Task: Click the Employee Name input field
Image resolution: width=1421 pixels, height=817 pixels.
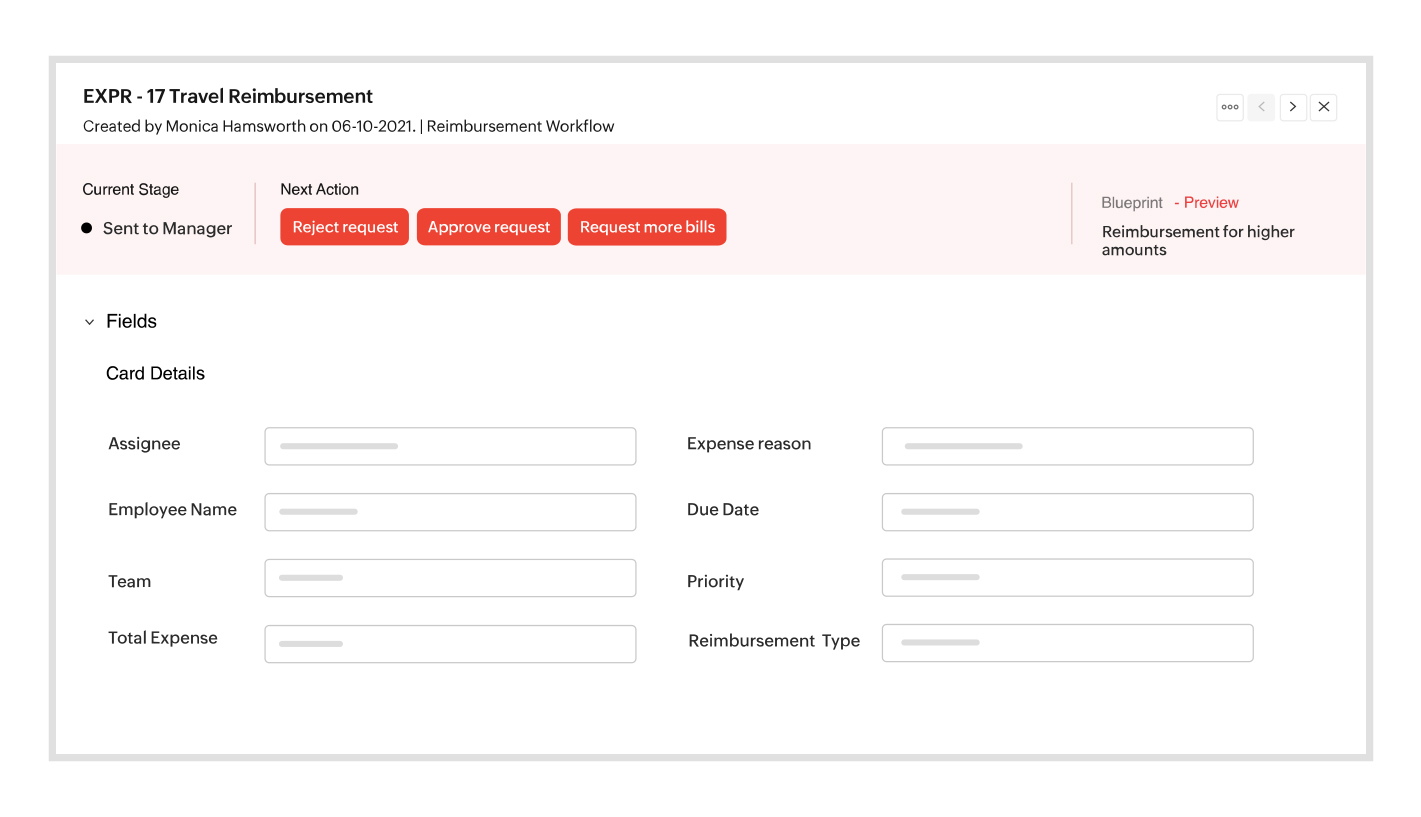Action: [450, 512]
